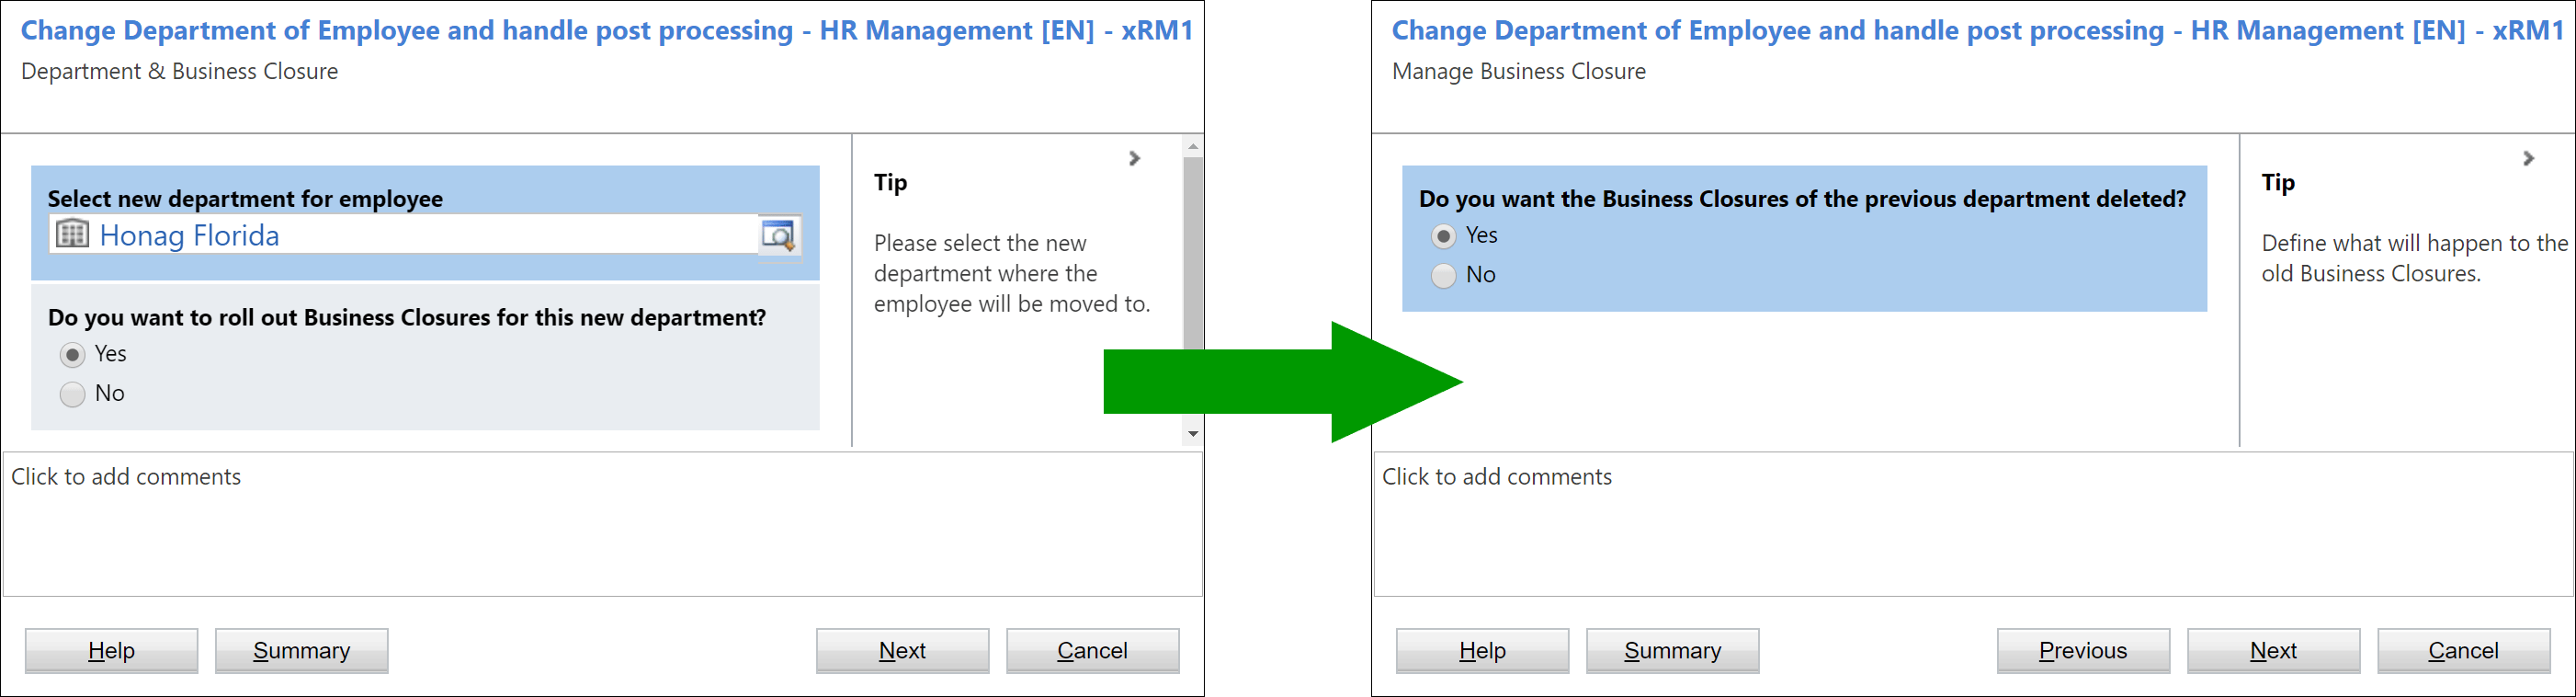Choose Yes to delete previous department closures

tap(1443, 236)
